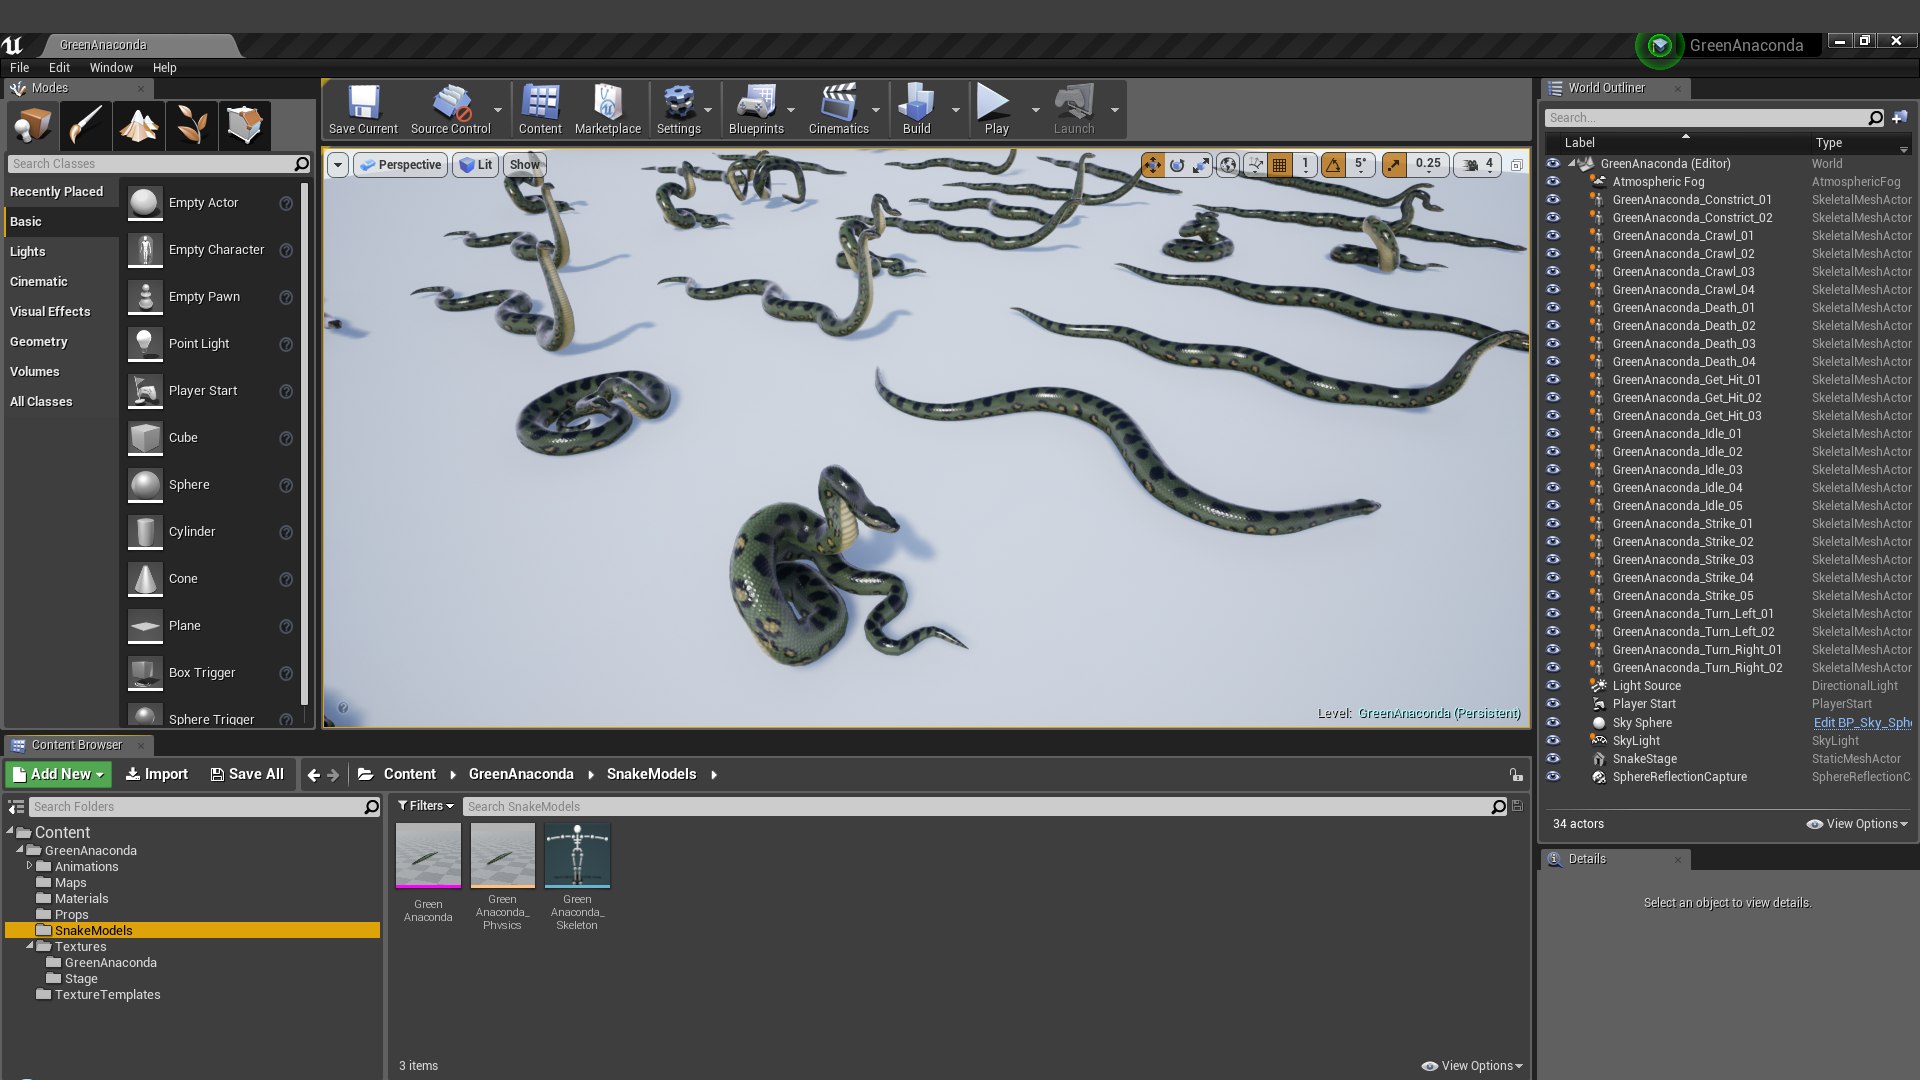This screenshot has width=1920, height=1080.
Task: Click the Build toolbar icon
Action: point(916,109)
